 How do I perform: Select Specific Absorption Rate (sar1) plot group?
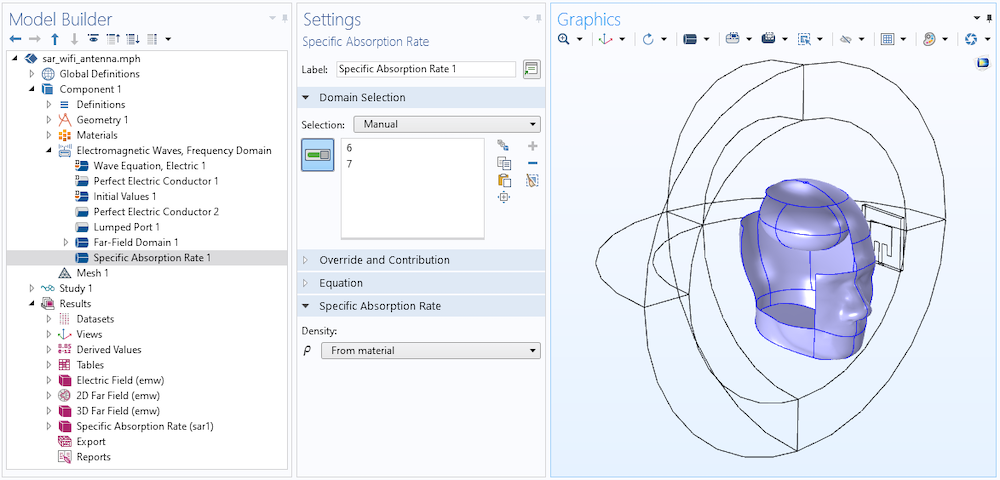(145, 426)
